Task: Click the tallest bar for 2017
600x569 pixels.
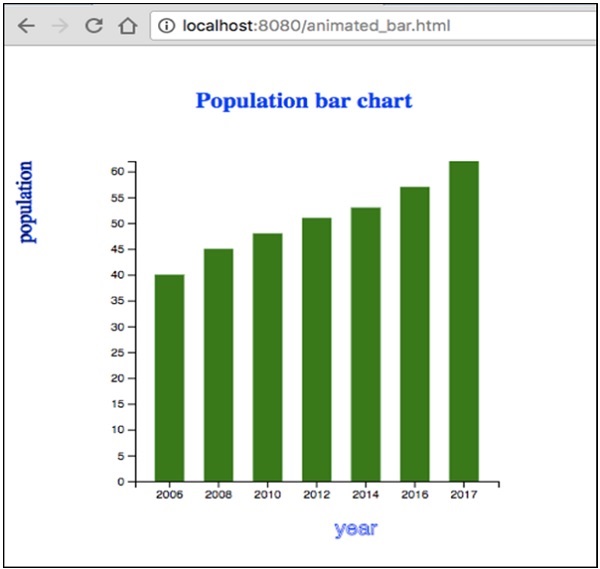Action: (463, 320)
